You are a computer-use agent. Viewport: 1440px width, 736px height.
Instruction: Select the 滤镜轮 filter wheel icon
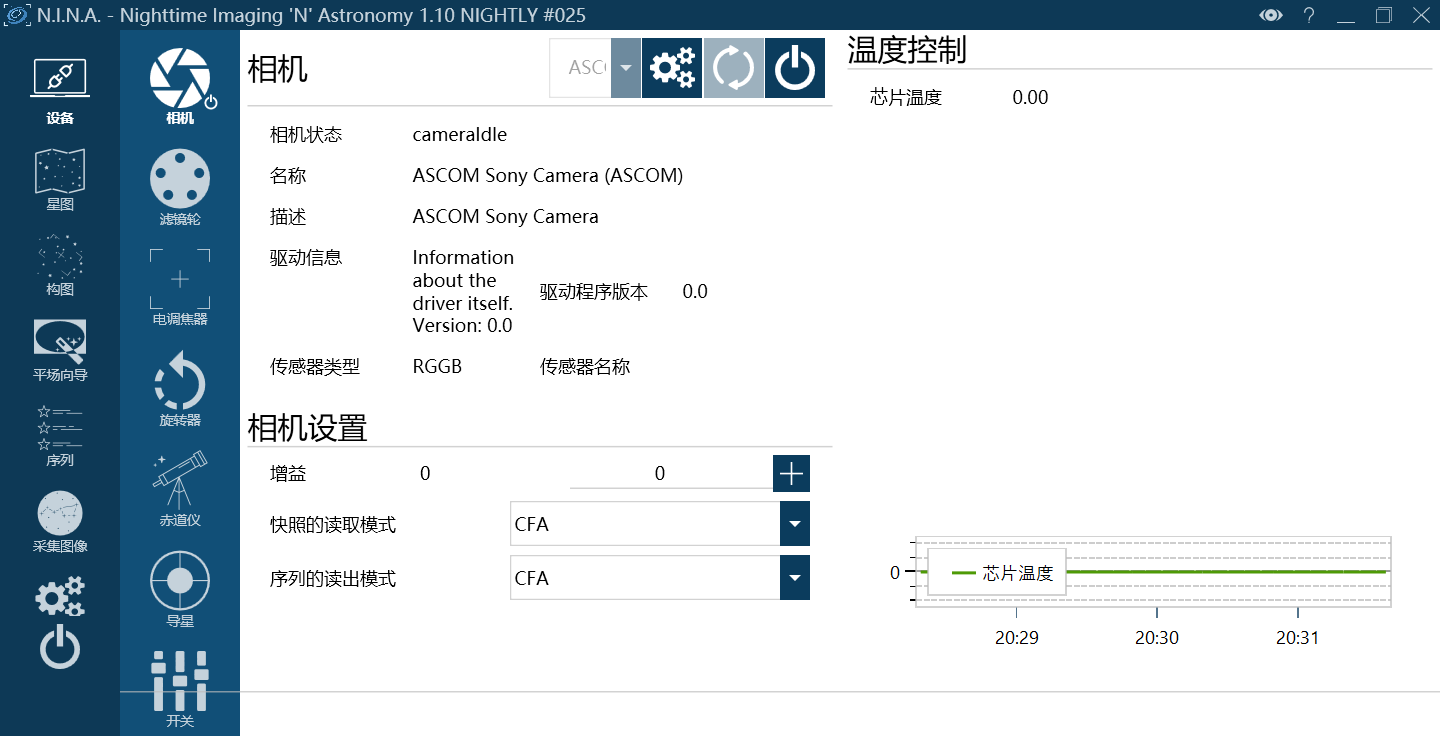180,187
